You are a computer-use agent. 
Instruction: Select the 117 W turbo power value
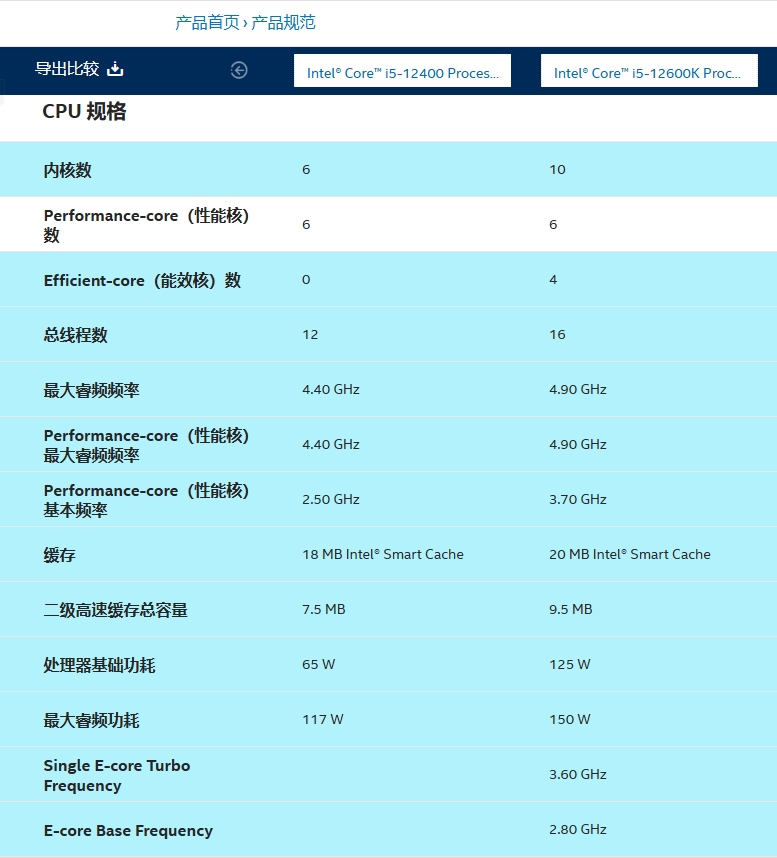(322, 719)
